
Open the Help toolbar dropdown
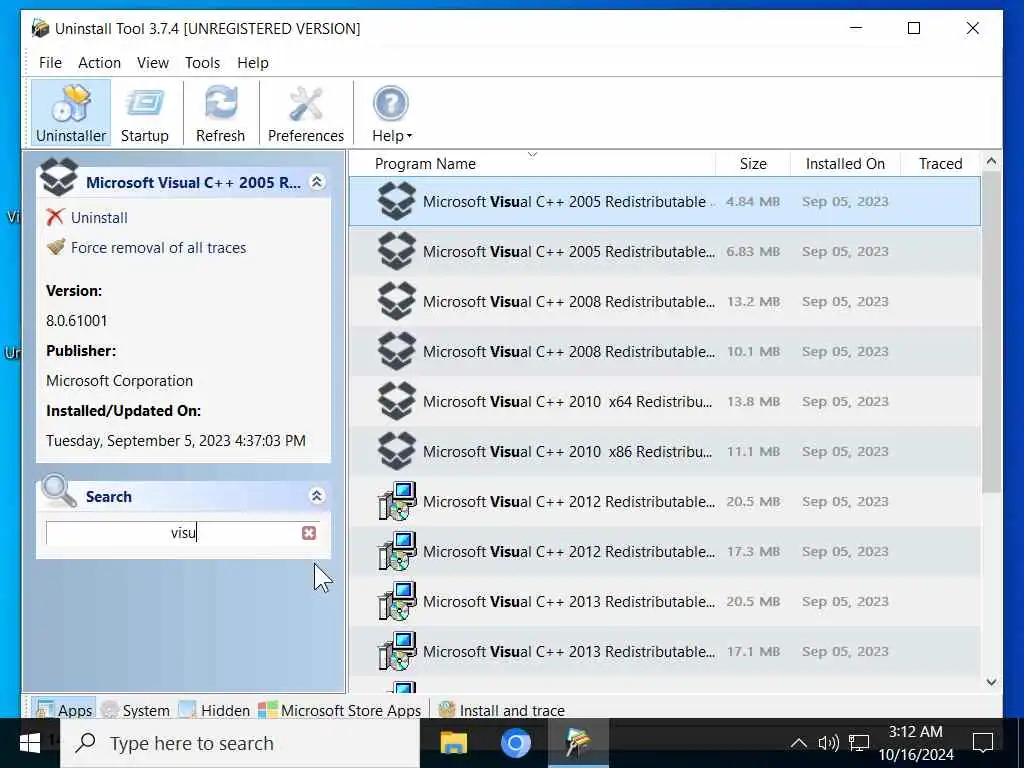click(x=391, y=112)
